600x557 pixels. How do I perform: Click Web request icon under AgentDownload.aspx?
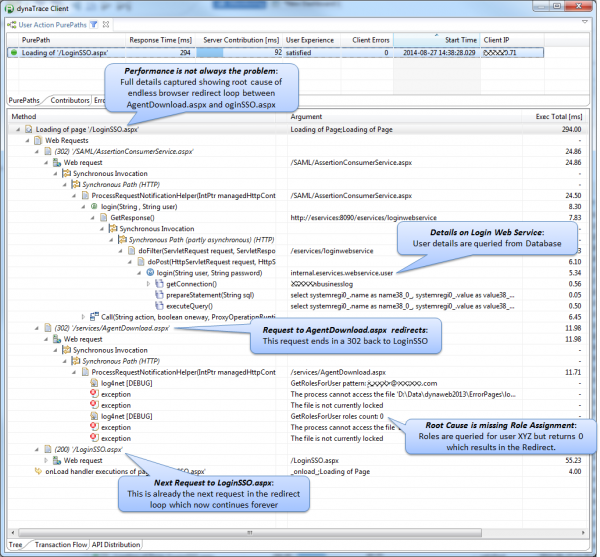coord(57,339)
